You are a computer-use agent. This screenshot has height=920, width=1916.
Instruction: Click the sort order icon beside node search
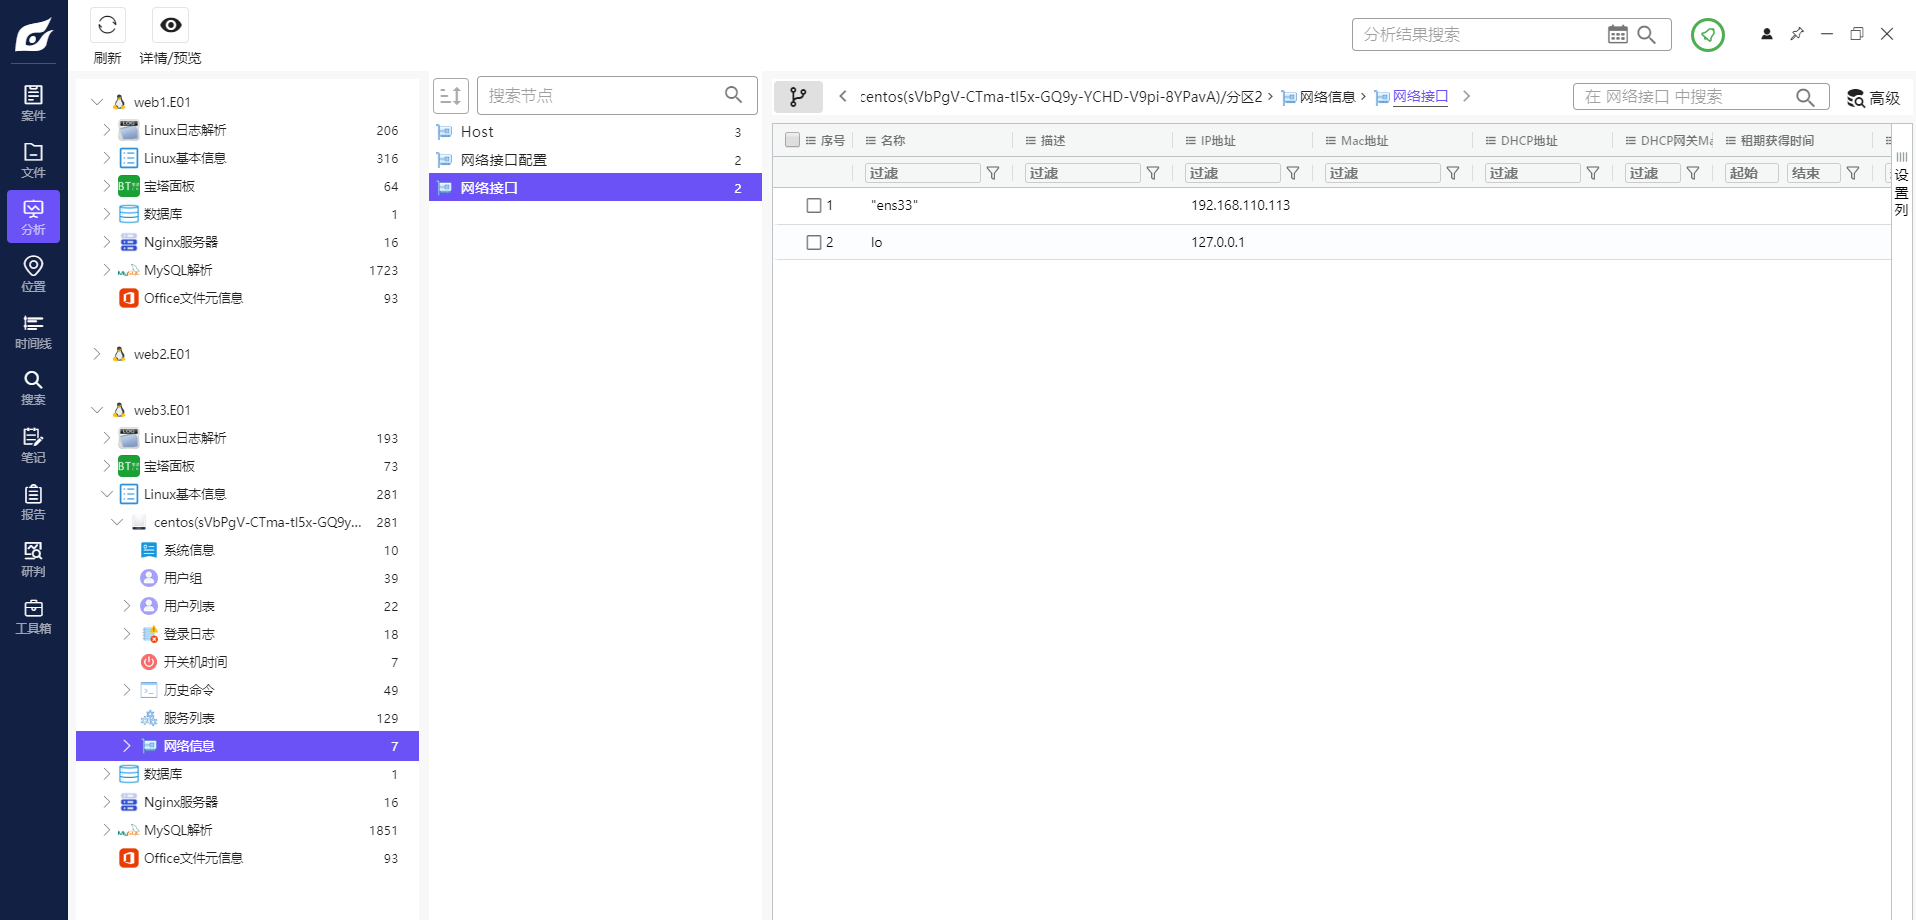(451, 96)
